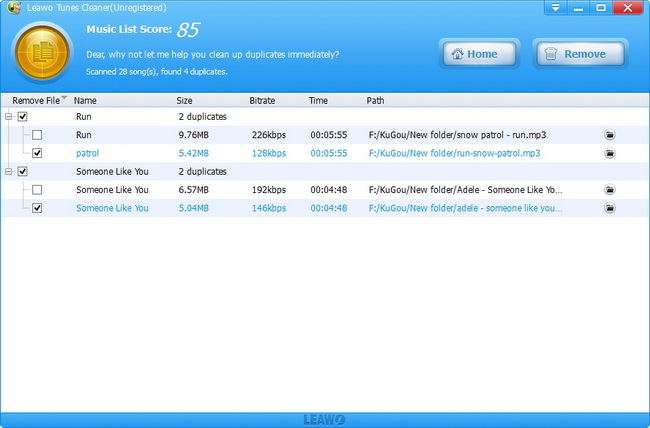Uncheck the 146kbps Someone Like You checkbox
Screen dimensions: 650x428
(x=37, y=209)
